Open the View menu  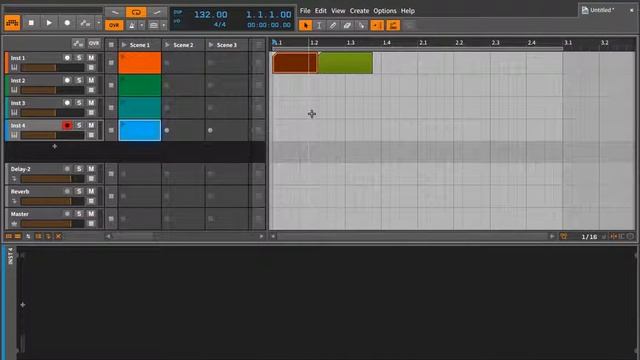pos(338,11)
